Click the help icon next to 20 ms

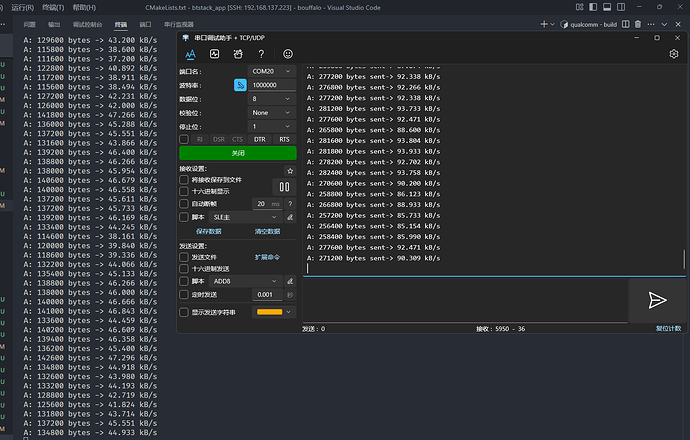(x=290, y=204)
